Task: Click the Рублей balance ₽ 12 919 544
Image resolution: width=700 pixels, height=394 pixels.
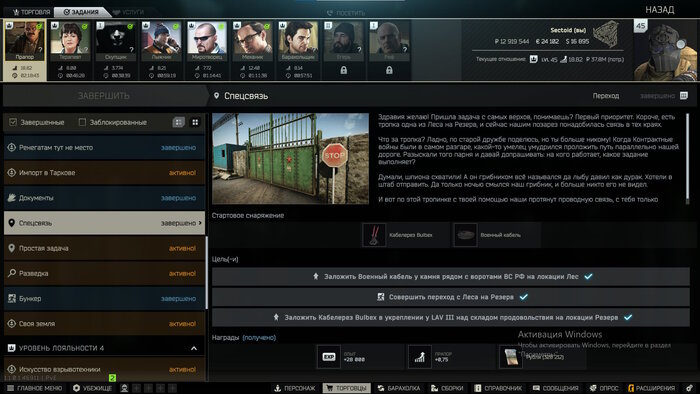Action: [x=512, y=41]
